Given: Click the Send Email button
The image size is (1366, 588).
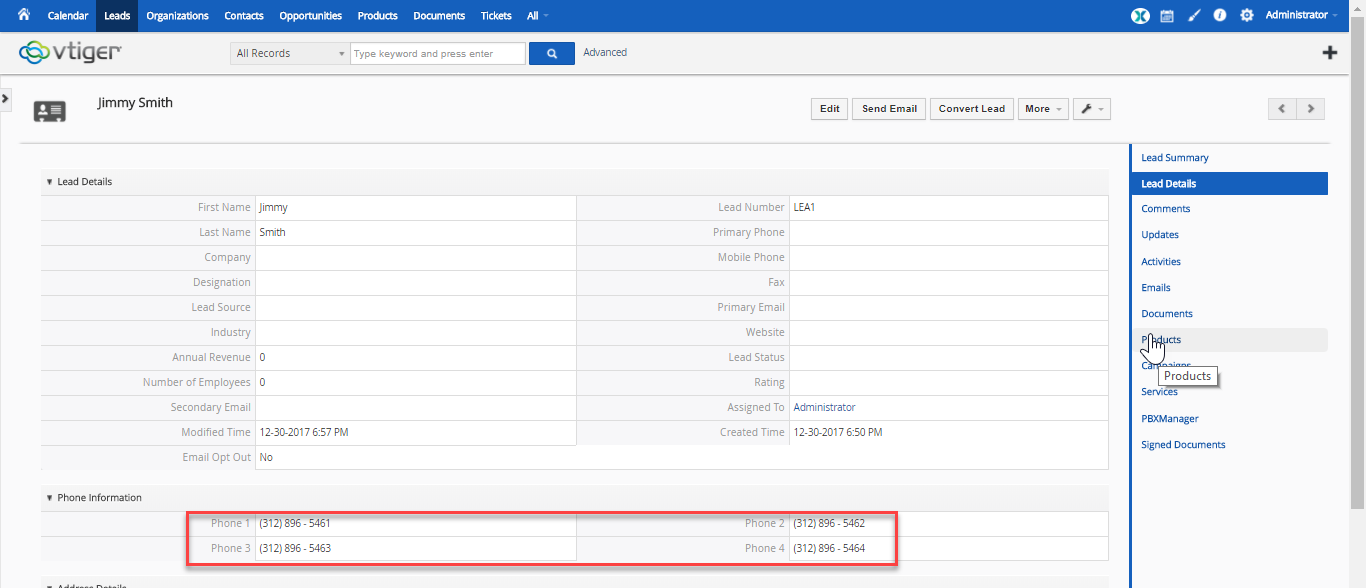Looking at the screenshot, I should click(x=889, y=109).
